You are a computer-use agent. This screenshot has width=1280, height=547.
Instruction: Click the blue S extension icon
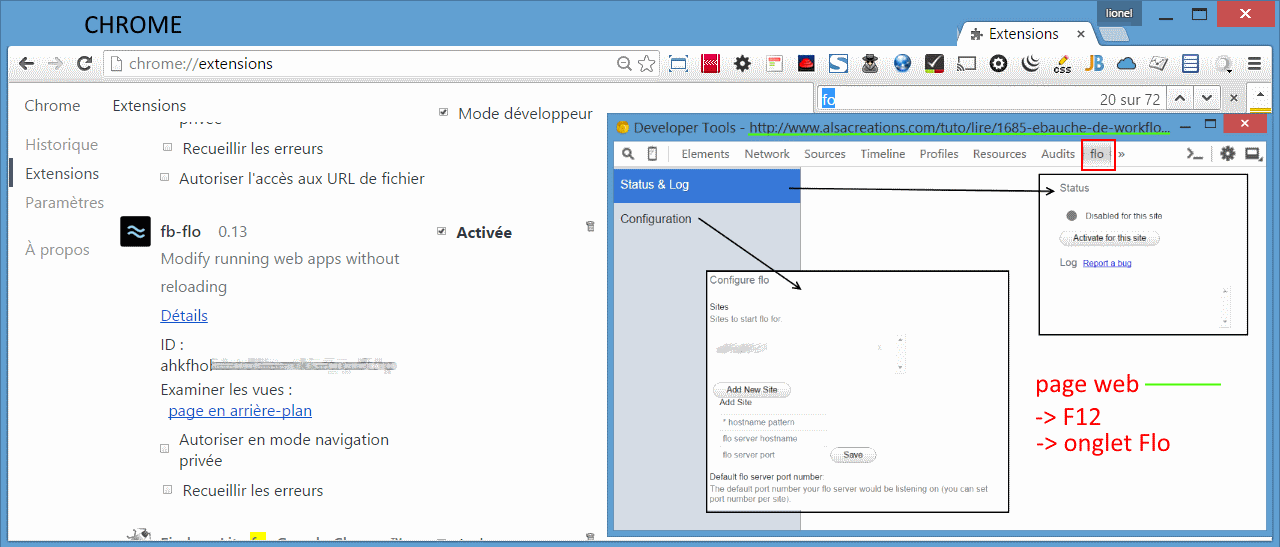click(838, 64)
